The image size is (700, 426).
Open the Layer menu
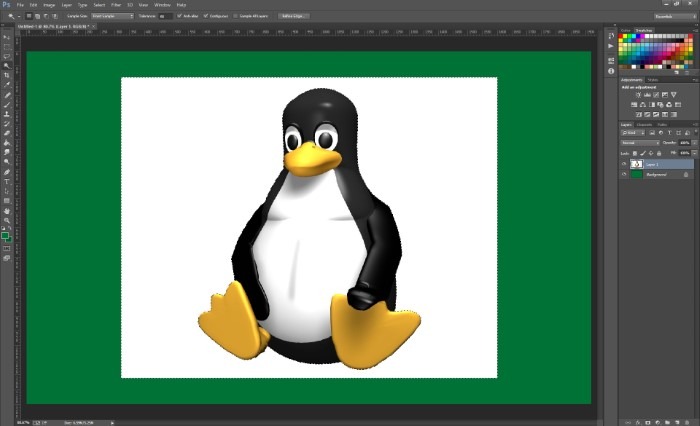(x=67, y=5)
